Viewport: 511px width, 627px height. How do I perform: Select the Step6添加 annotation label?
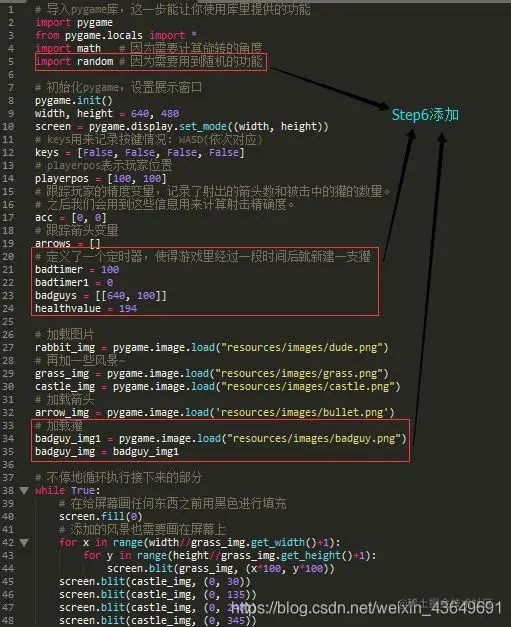tap(425, 115)
